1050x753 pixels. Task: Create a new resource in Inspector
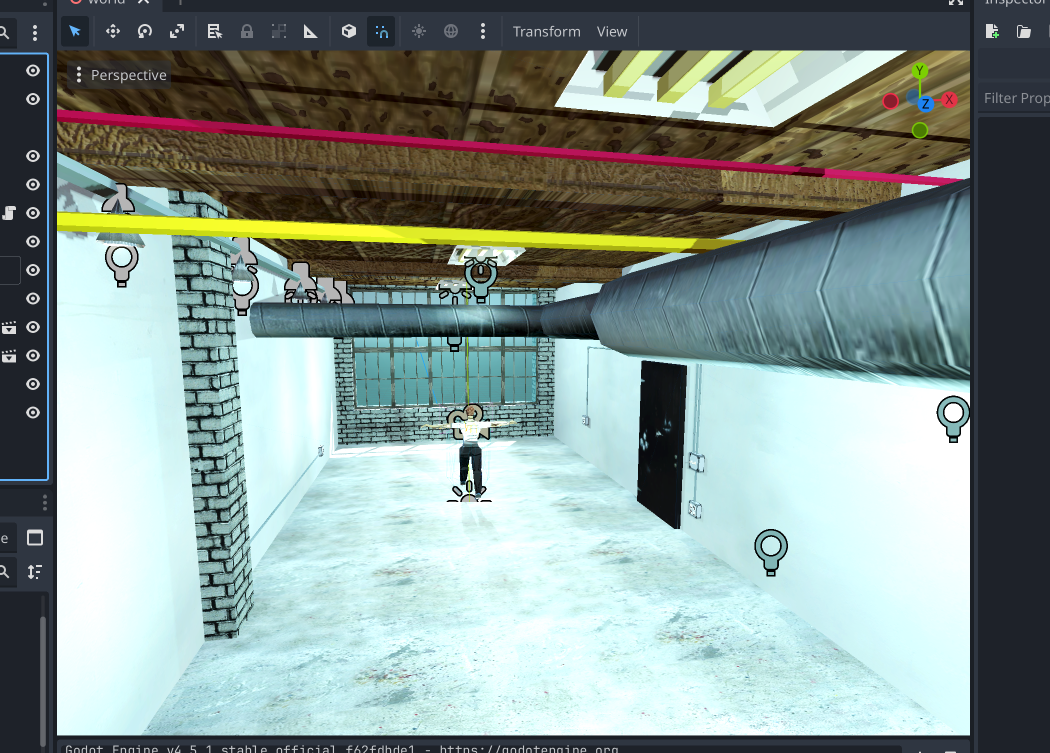(x=992, y=32)
